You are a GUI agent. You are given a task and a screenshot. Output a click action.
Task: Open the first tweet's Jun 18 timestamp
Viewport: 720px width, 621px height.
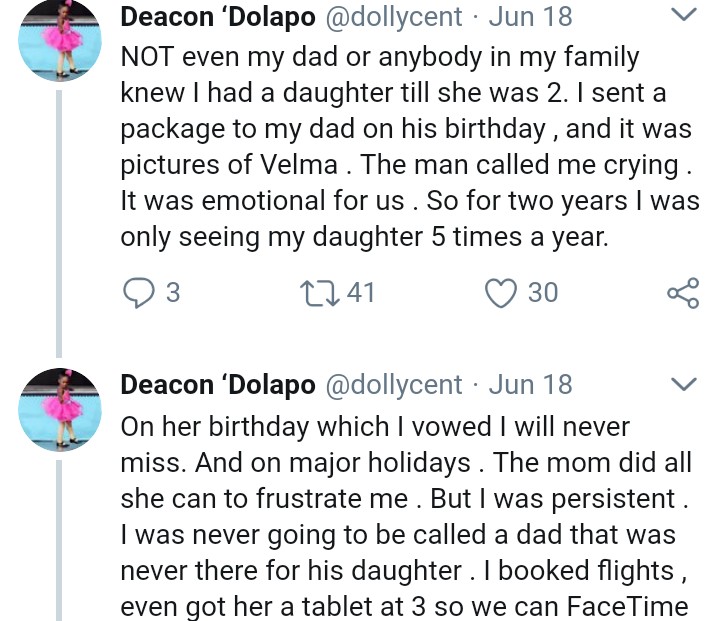(532, 16)
